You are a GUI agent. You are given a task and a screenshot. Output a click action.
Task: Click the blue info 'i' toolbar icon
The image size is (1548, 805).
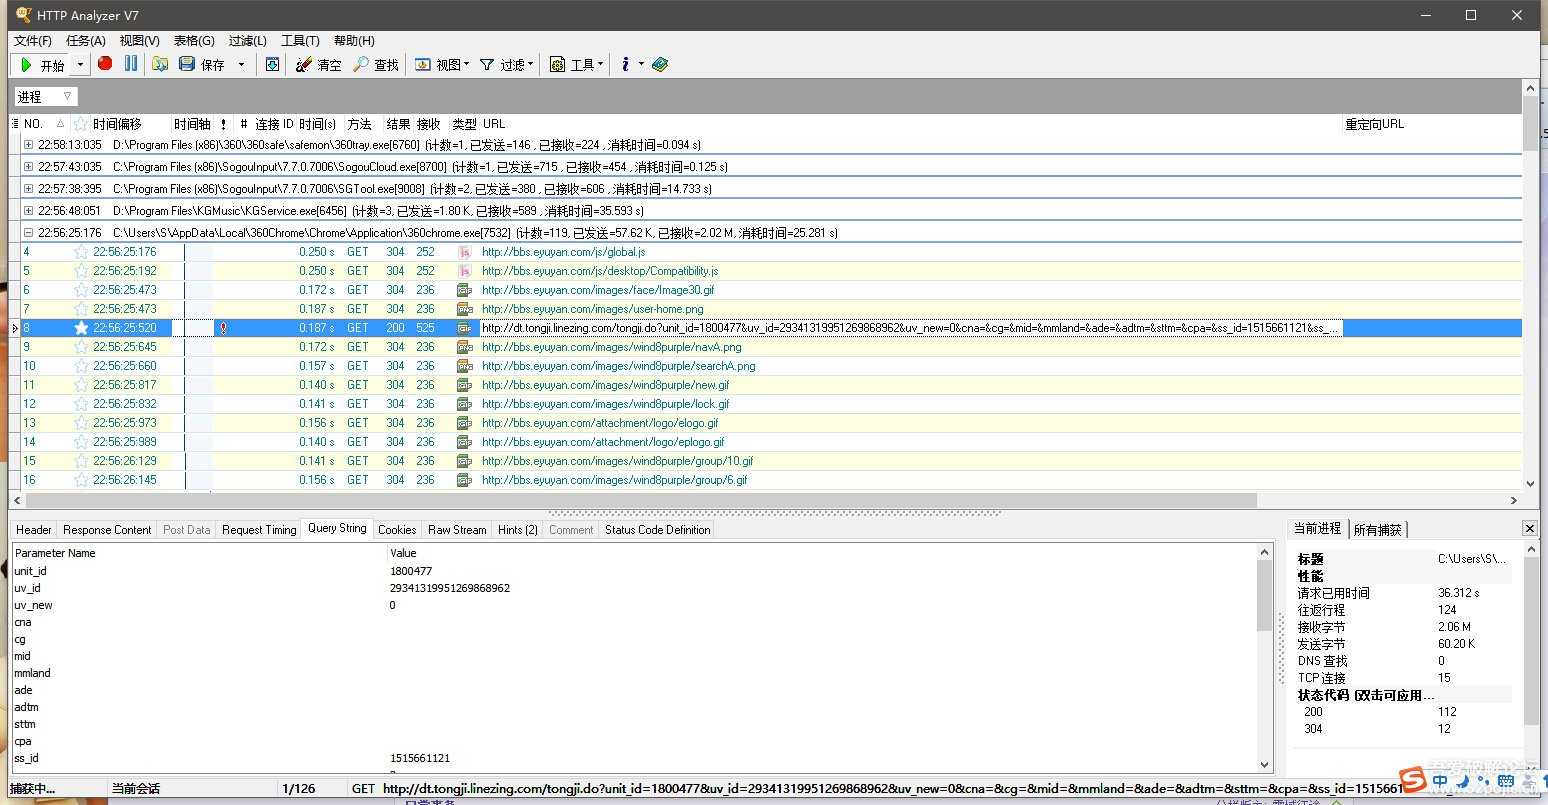coord(625,64)
